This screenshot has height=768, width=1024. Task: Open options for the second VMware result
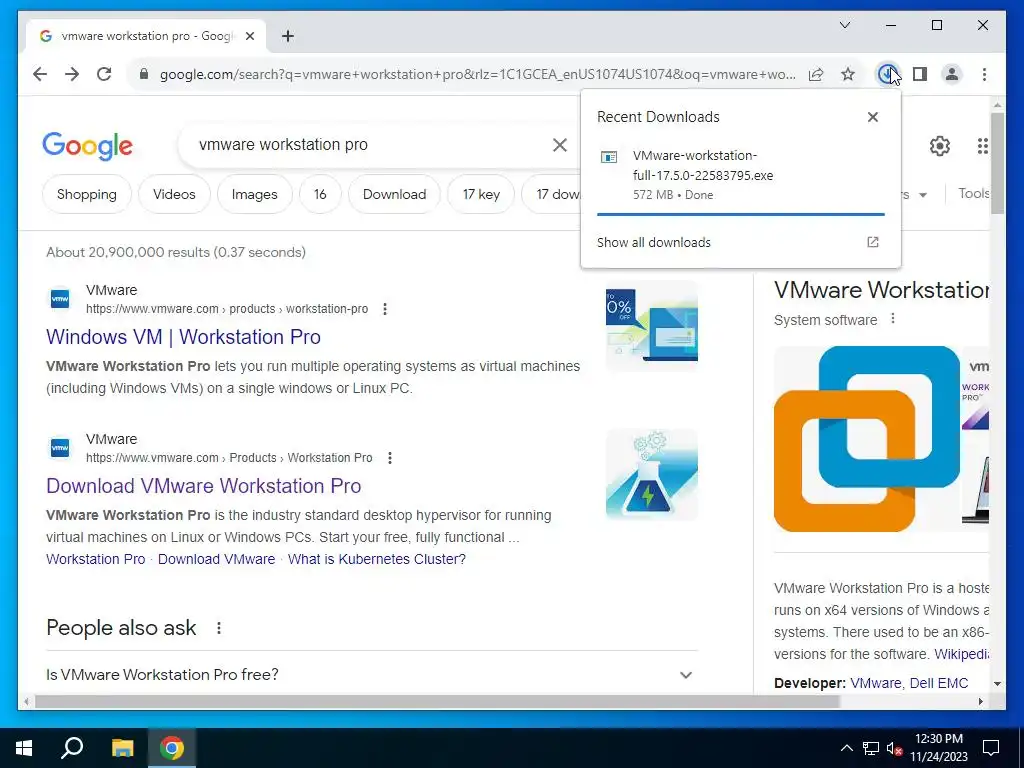[389, 458]
